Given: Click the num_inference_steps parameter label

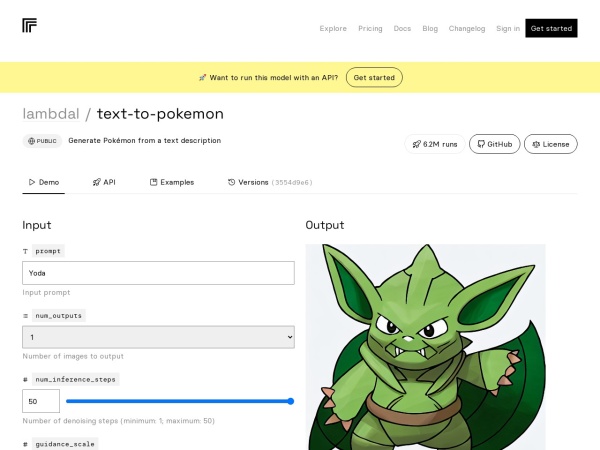Looking at the screenshot, I should [x=75, y=380].
